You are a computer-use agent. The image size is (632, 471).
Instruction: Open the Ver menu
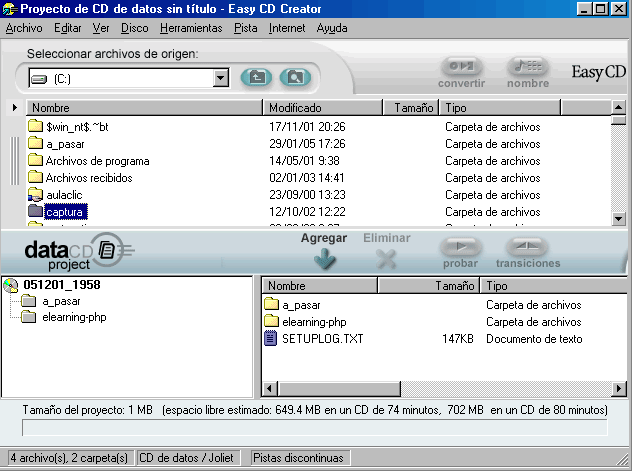(101, 28)
